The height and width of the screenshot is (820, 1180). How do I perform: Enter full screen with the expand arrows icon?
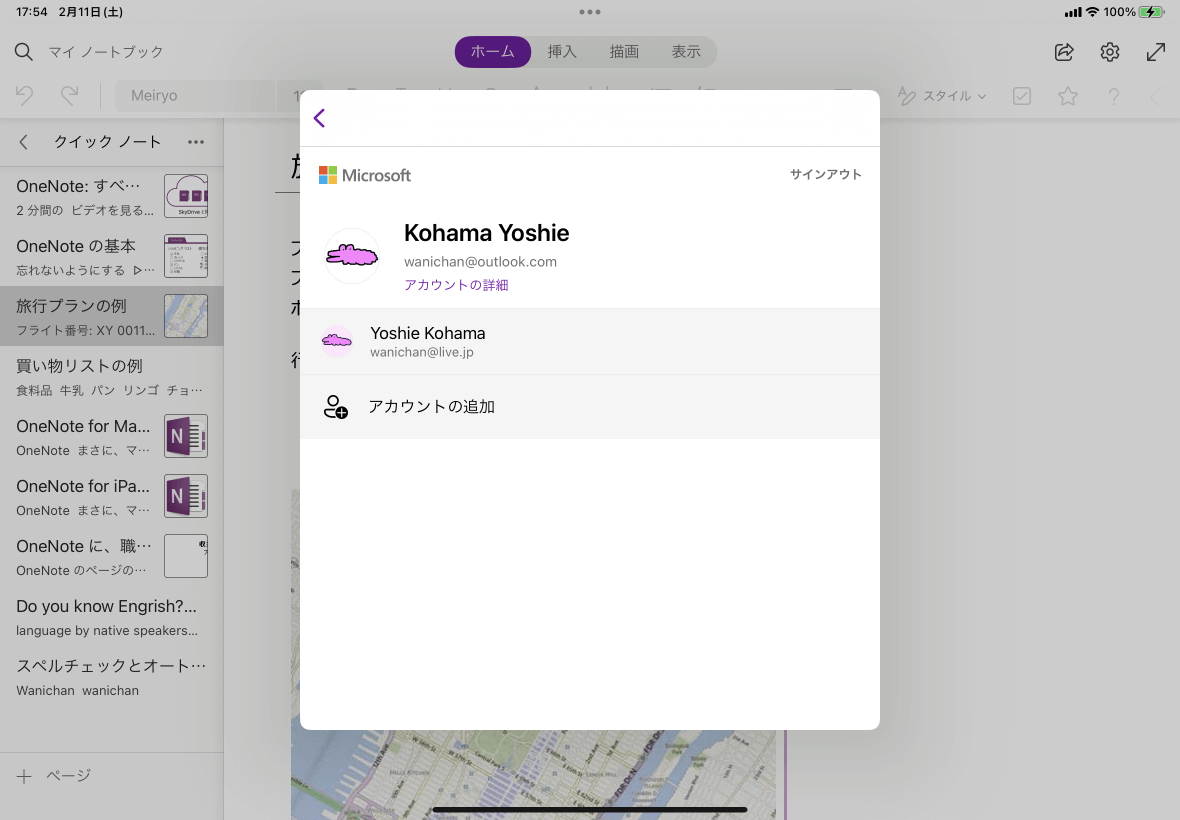1156,52
